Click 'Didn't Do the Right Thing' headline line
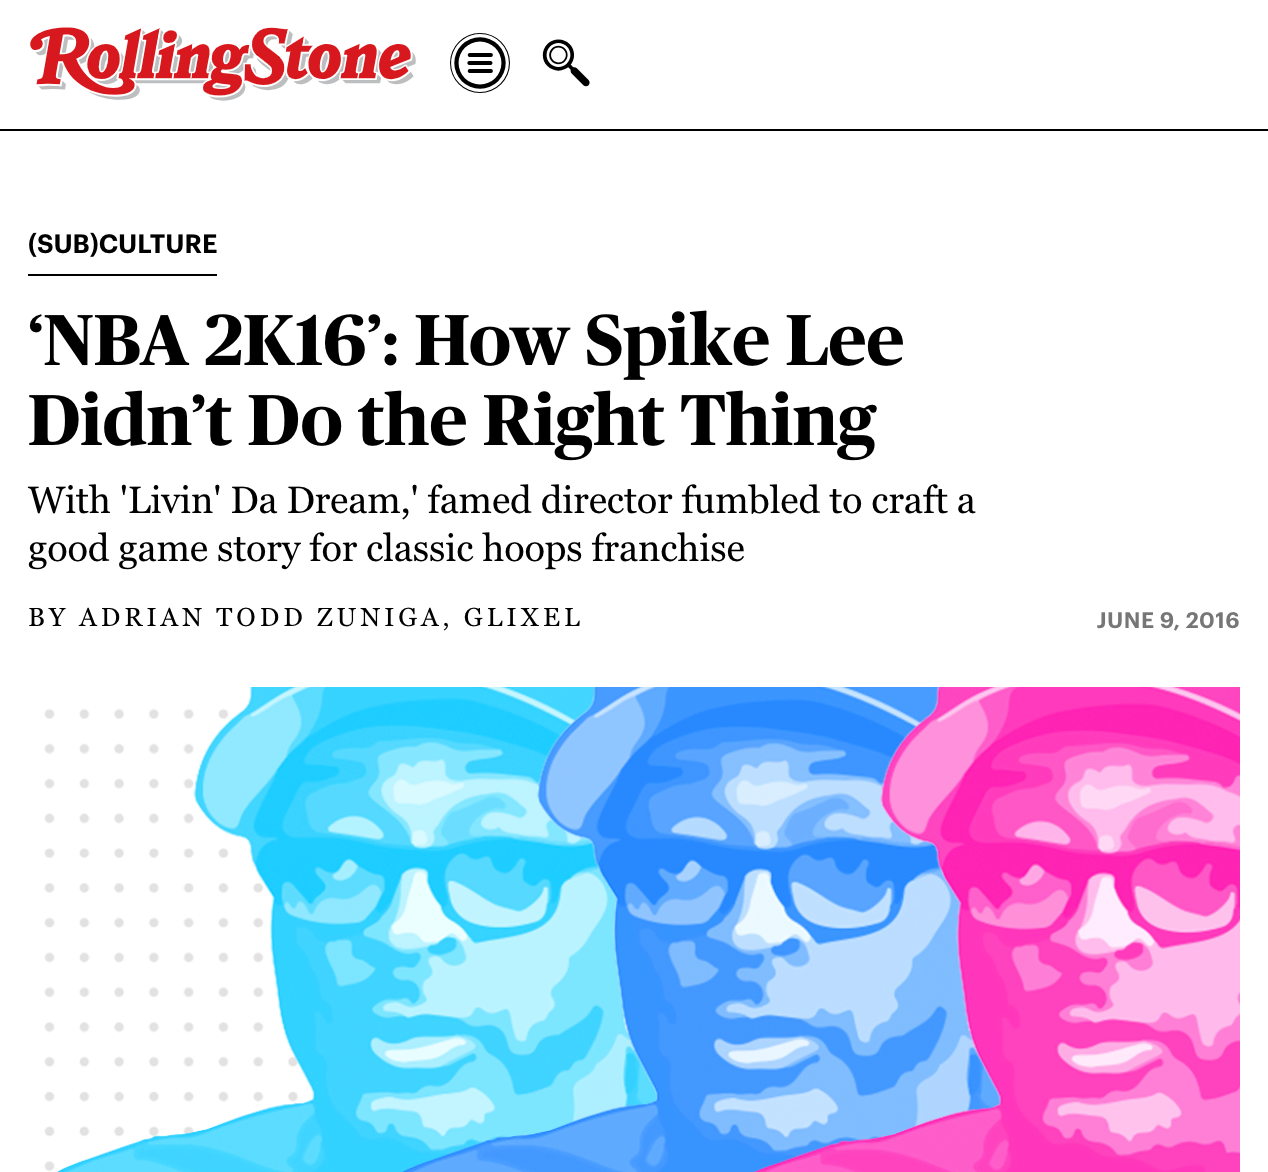Viewport: 1268px width, 1172px height. 453,421
